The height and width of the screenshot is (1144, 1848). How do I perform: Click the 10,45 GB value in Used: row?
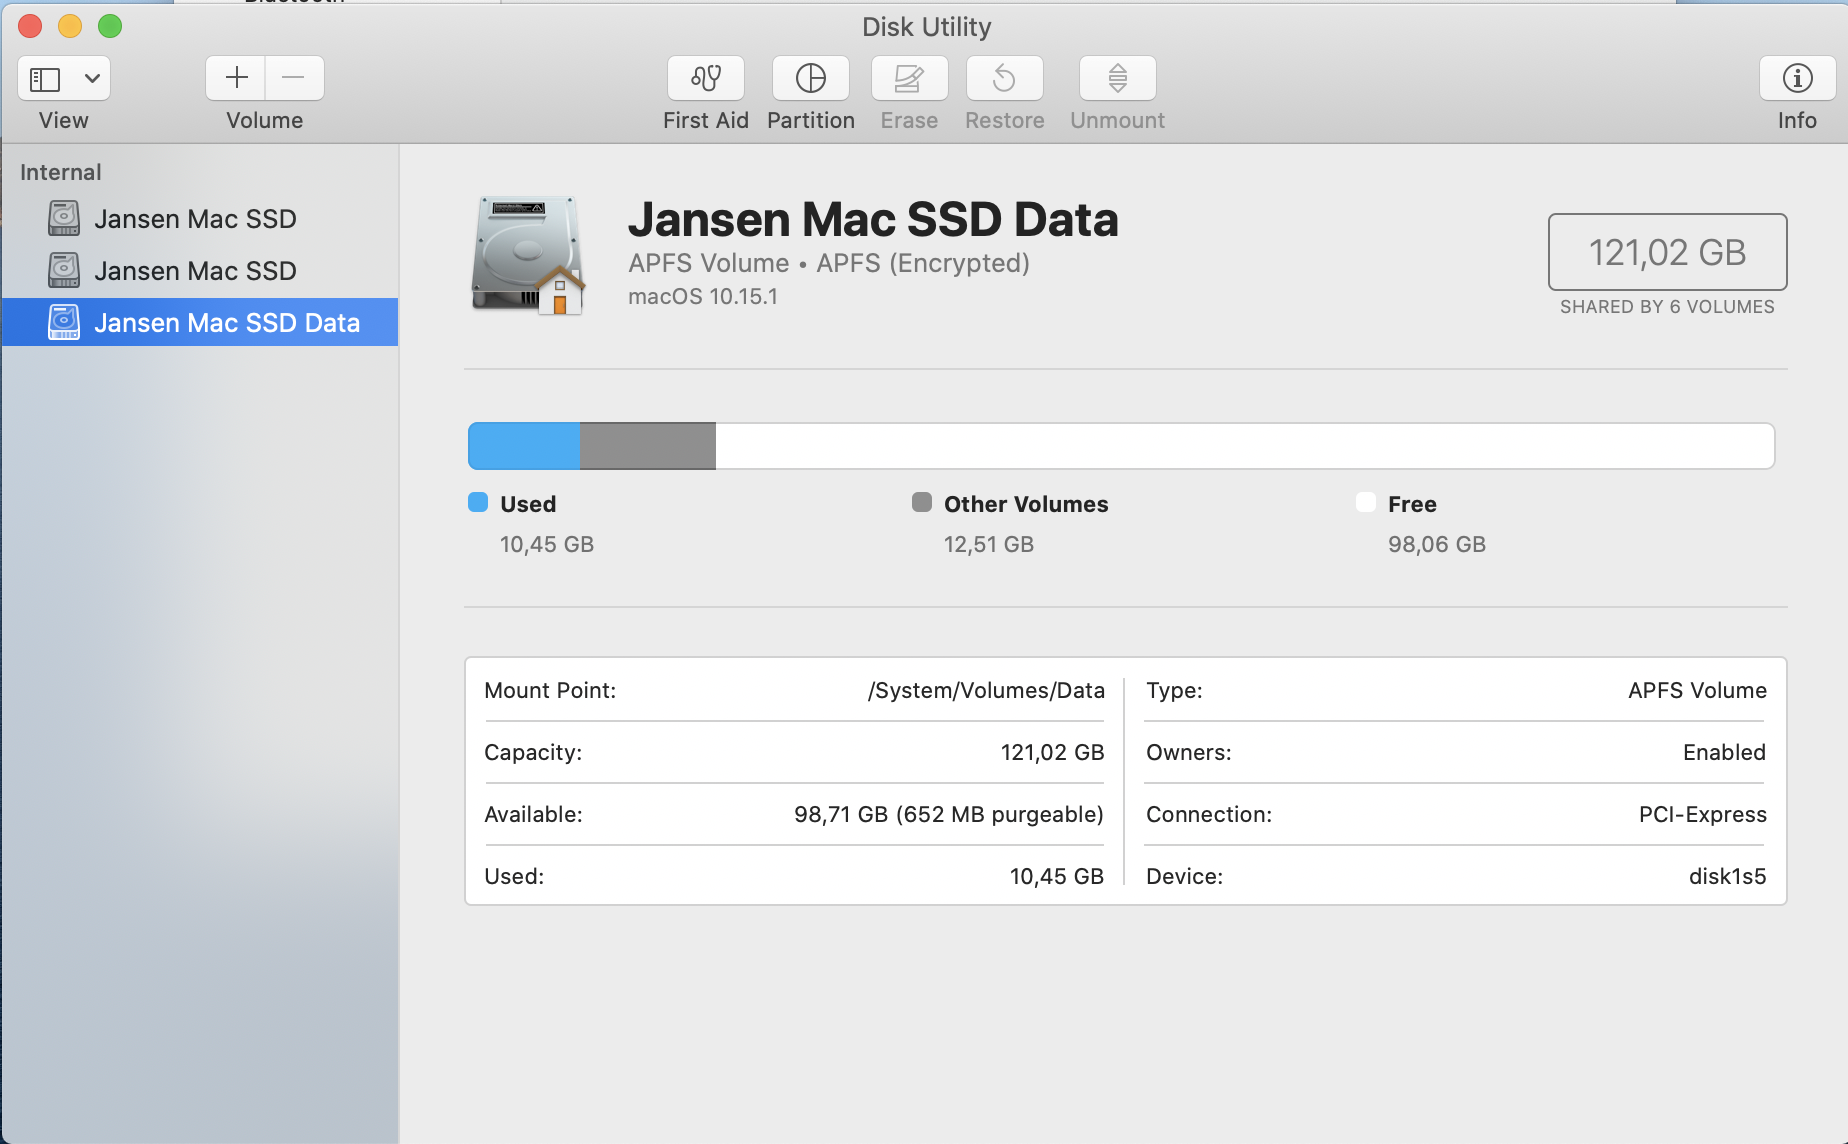[x=1057, y=876]
